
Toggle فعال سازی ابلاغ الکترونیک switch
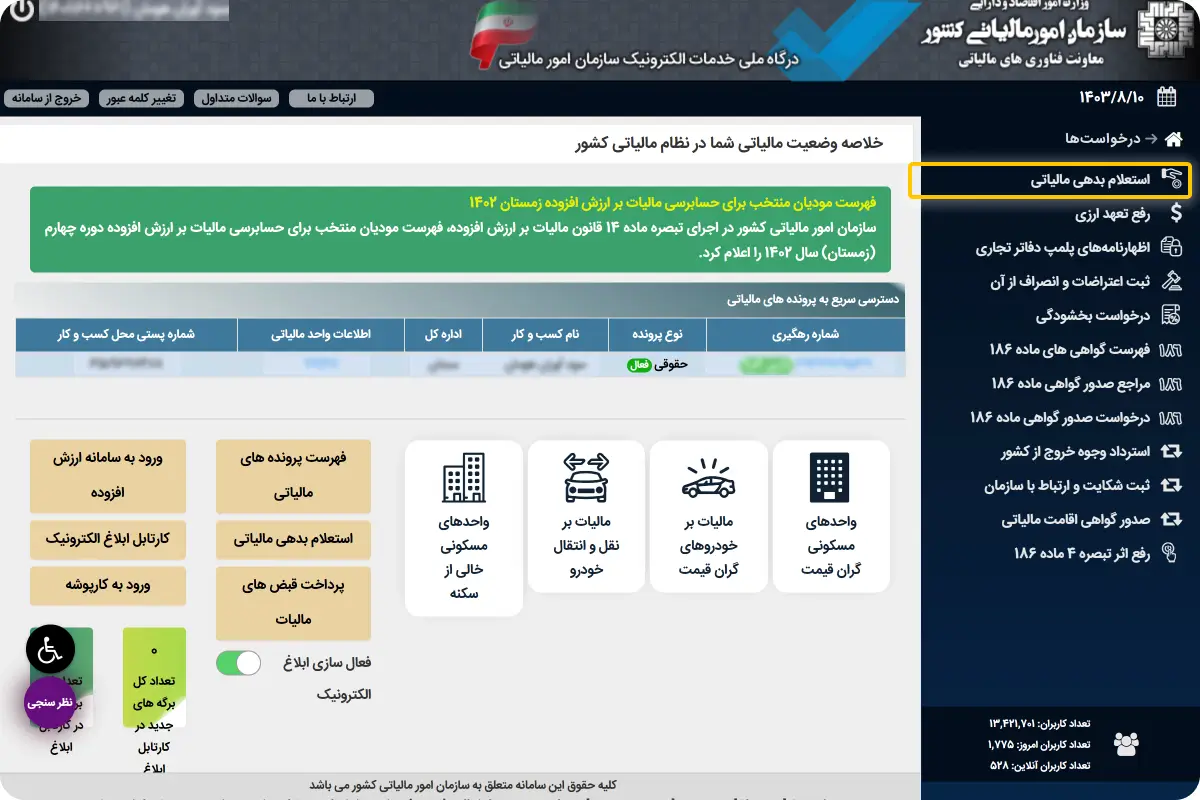(238, 663)
